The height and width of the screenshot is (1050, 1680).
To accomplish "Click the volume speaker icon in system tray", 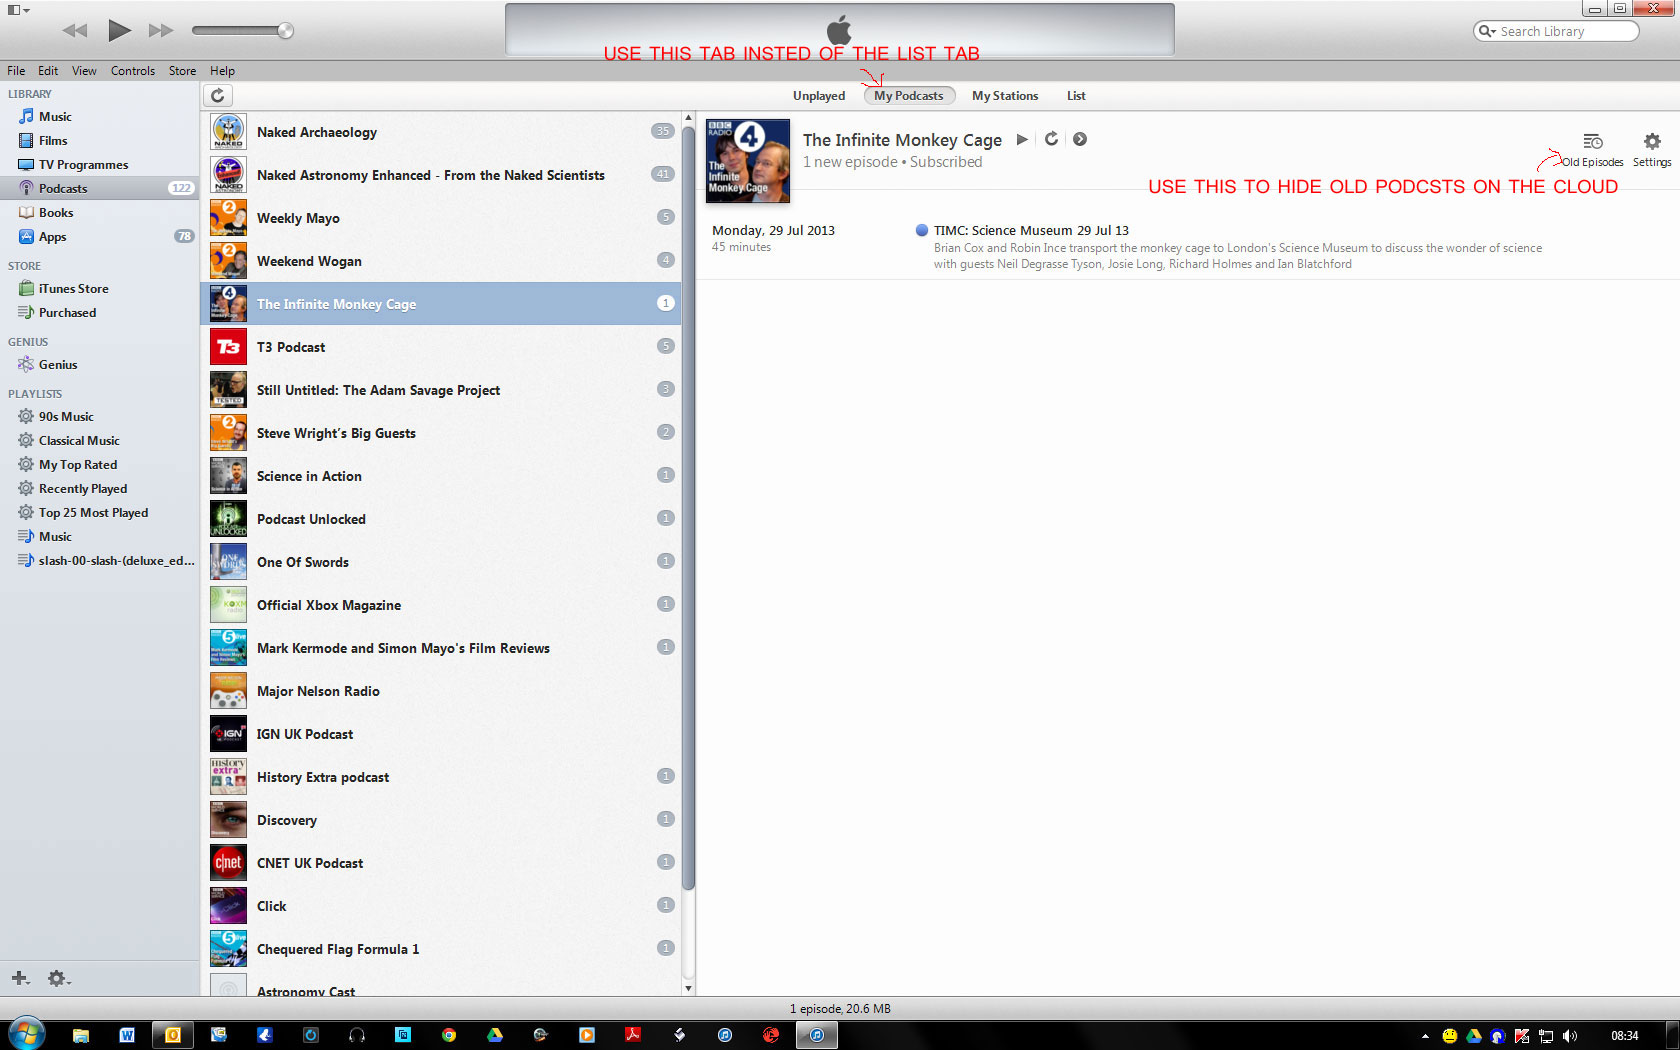I will (x=1570, y=1036).
